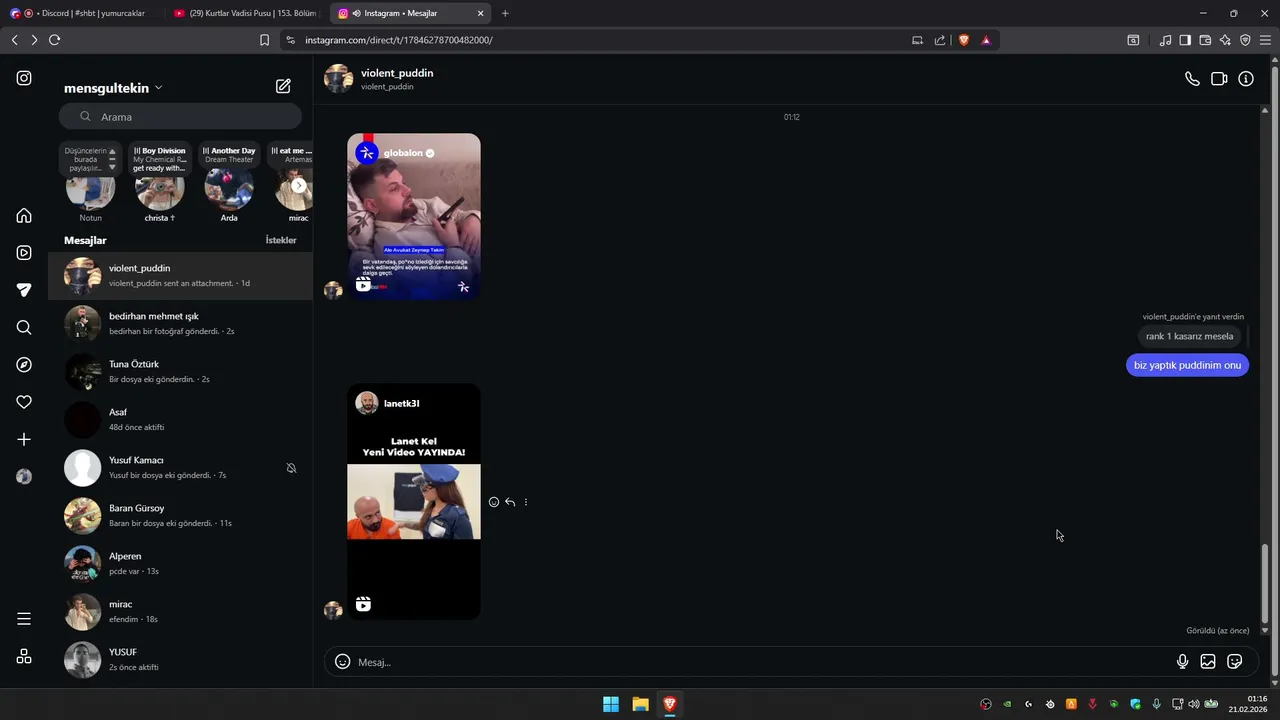
Task: Click the Arama search field
Action: (180, 116)
